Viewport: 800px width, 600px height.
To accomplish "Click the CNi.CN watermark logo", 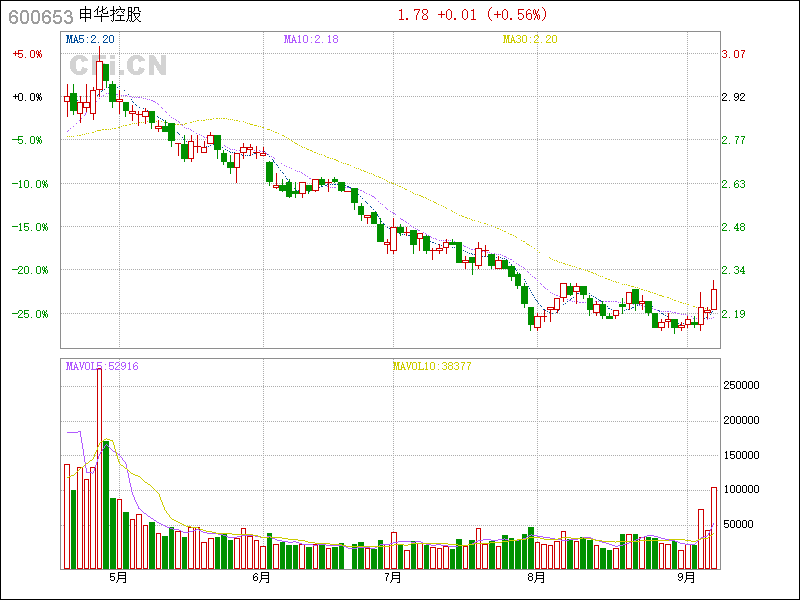I will [x=117, y=66].
